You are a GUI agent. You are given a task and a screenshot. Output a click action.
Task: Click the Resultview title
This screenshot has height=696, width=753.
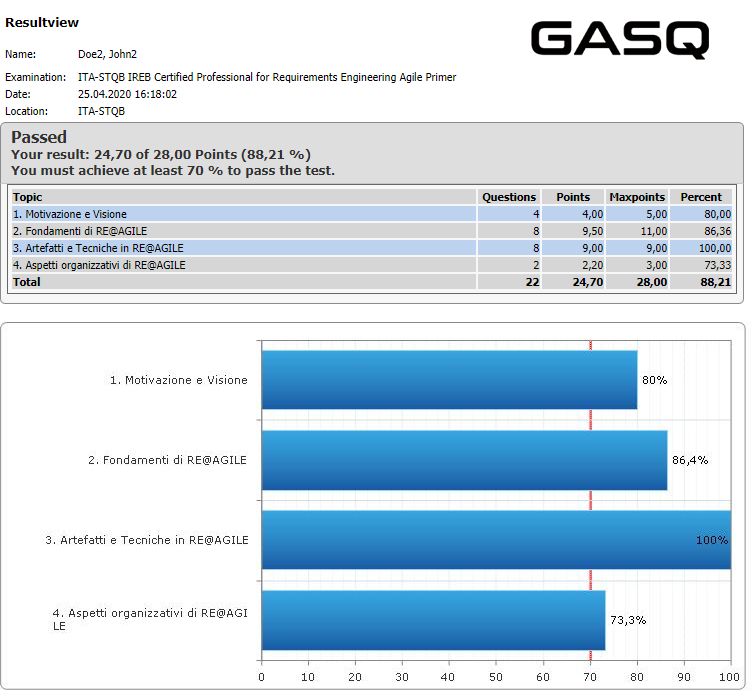pyautogui.click(x=42, y=22)
